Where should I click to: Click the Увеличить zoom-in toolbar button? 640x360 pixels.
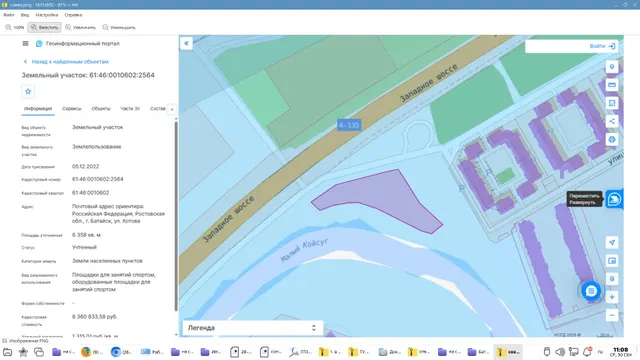pyautogui.click(x=80, y=27)
